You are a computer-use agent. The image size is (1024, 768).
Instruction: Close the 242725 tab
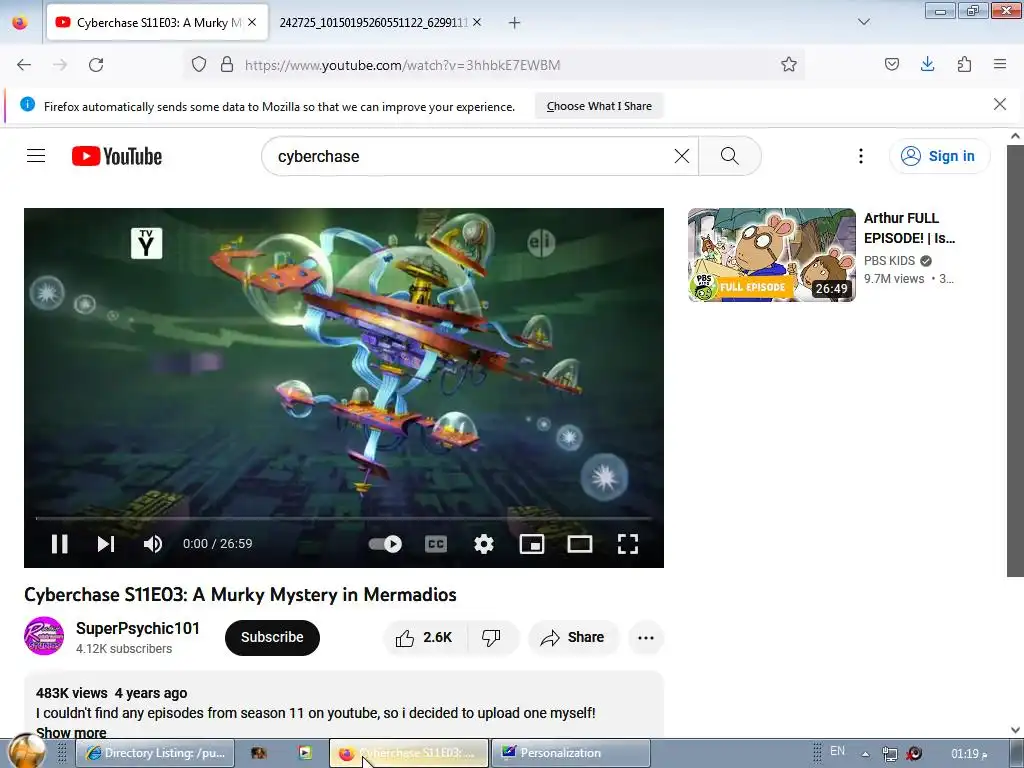[477, 22]
